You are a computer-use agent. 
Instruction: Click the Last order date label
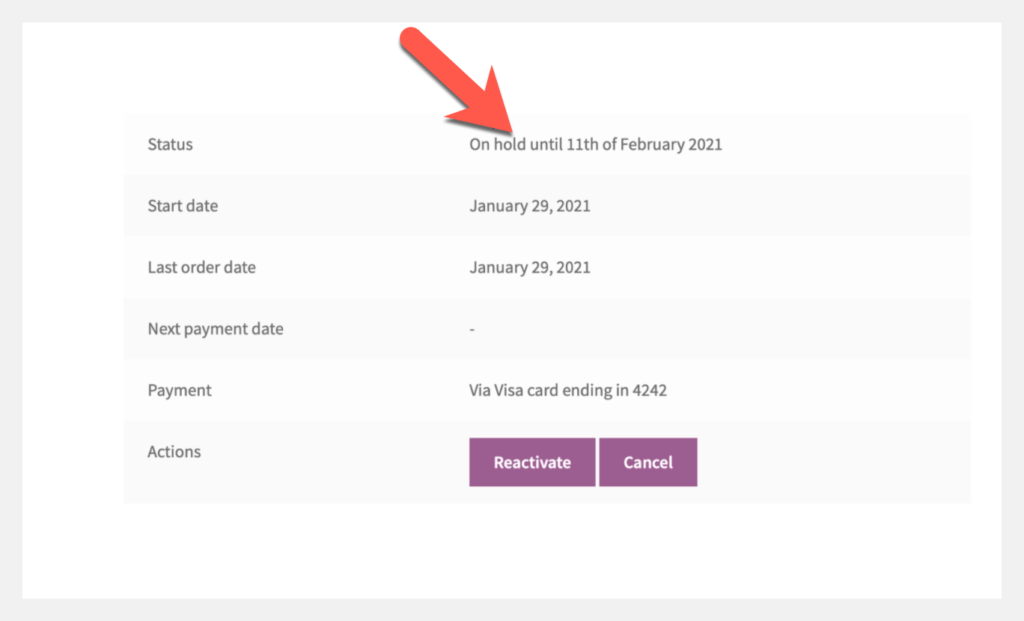(x=201, y=268)
